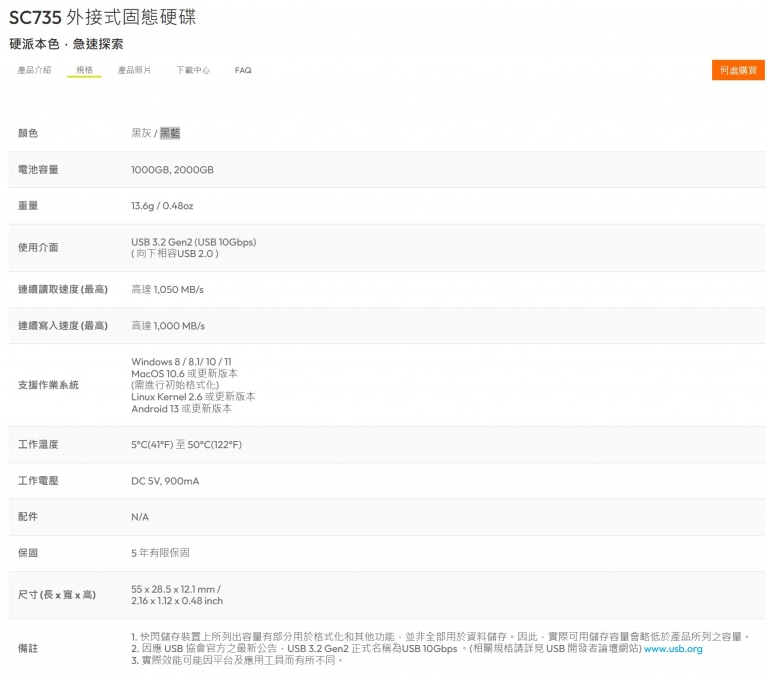
Task: Select the 使用介面 row label
Action: pos(38,247)
